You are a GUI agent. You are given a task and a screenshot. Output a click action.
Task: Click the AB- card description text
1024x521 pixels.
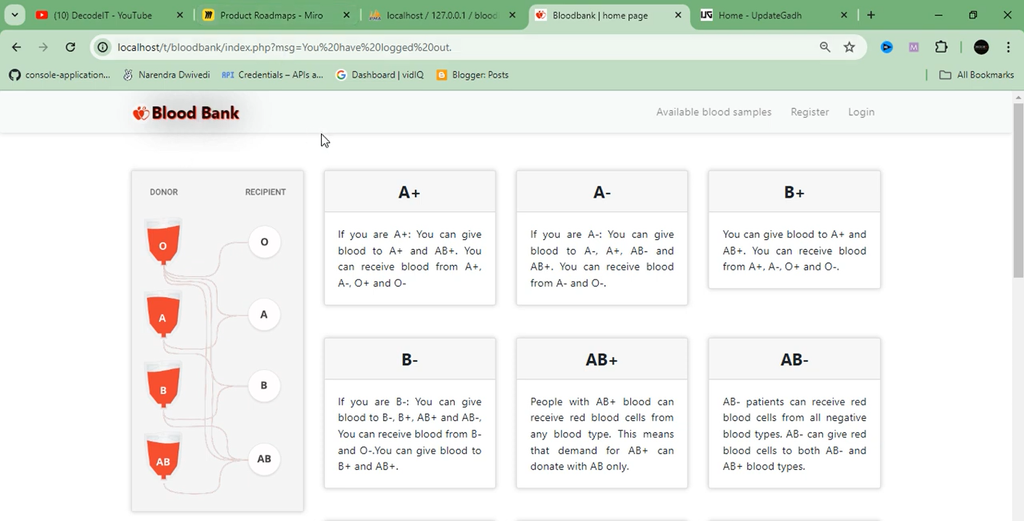[x=794, y=434]
